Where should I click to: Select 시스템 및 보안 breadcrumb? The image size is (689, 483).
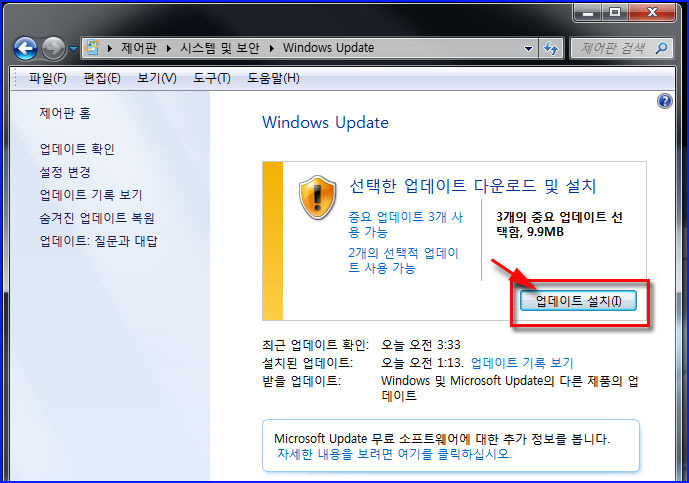[220, 47]
